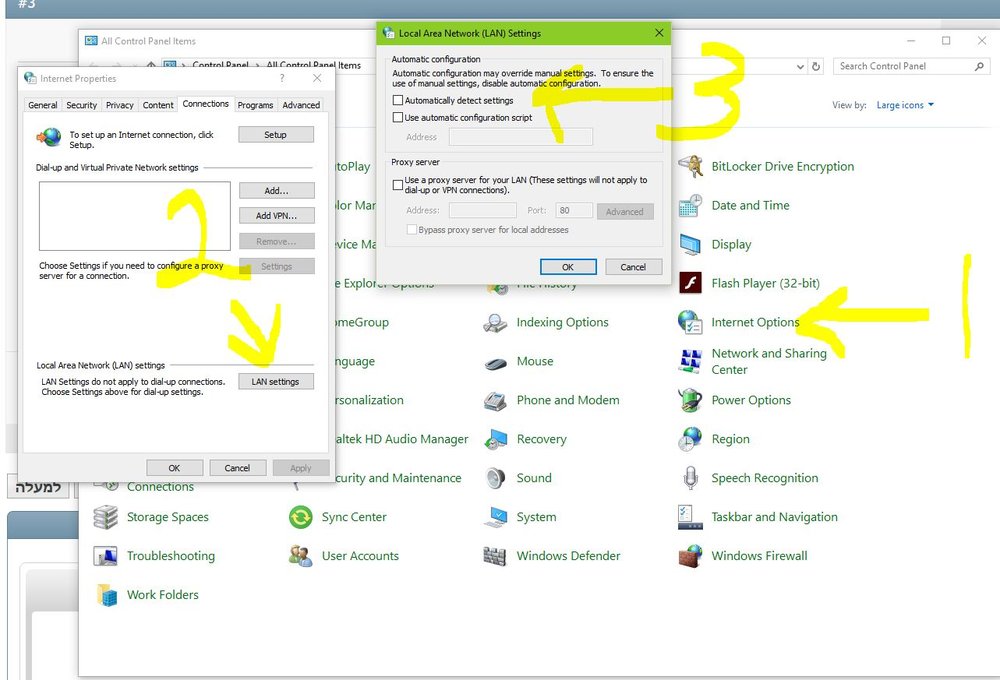Click the Add VPN... button

pos(276,216)
